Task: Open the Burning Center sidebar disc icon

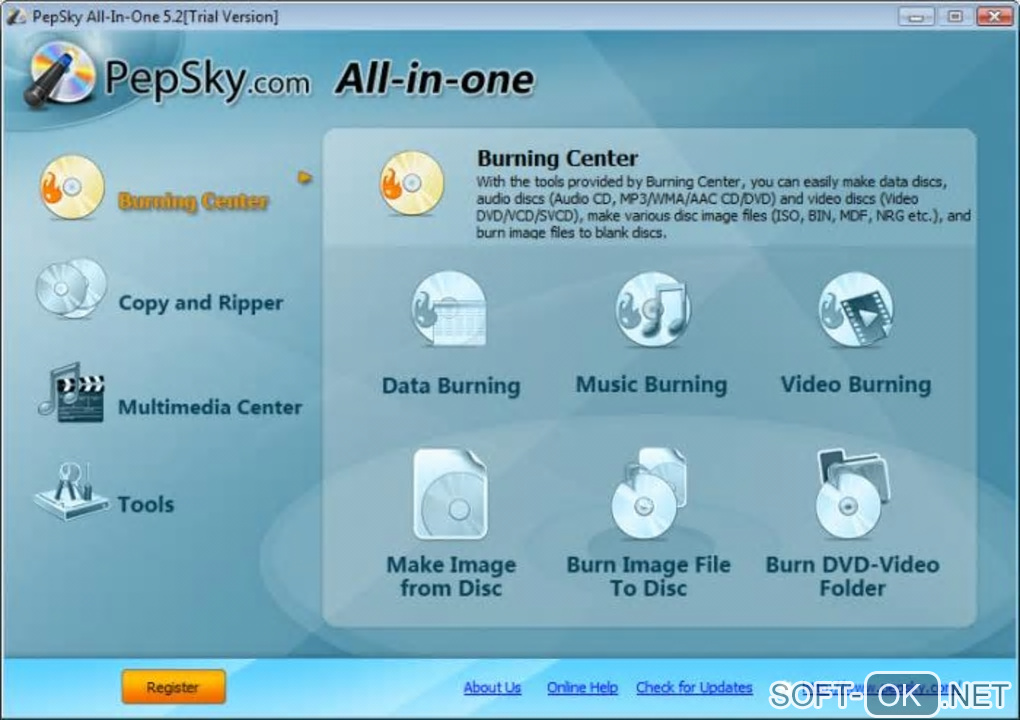Action: coord(72,188)
